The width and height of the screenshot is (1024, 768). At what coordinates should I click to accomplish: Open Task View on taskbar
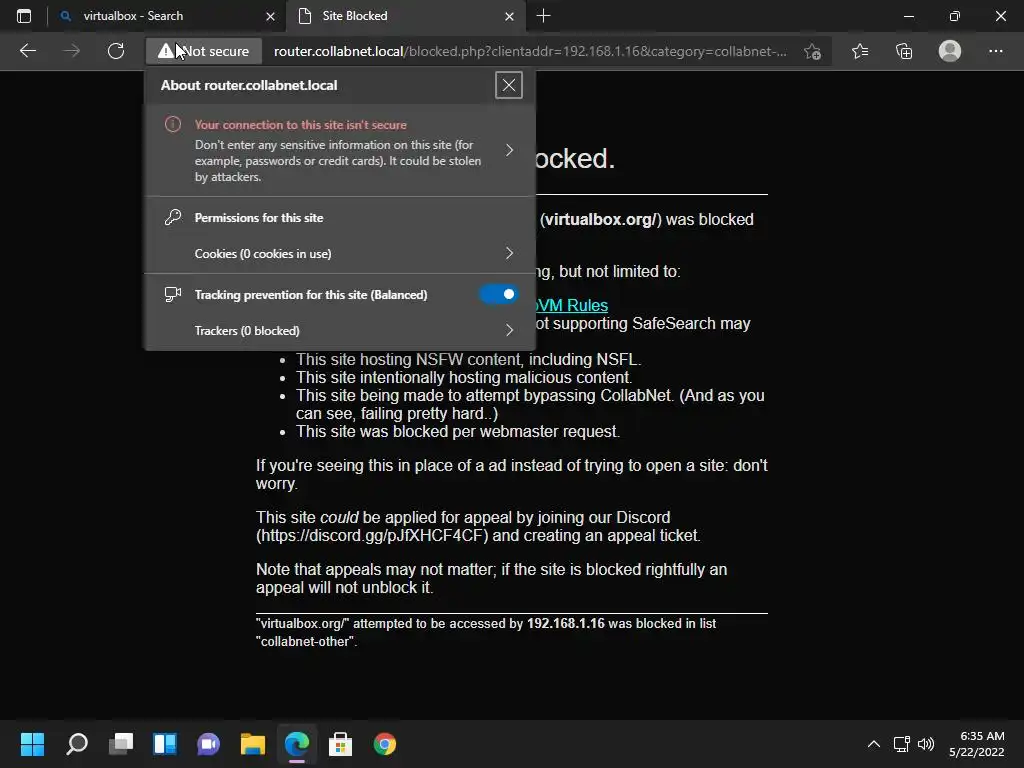pyautogui.click(x=121, y=744)
